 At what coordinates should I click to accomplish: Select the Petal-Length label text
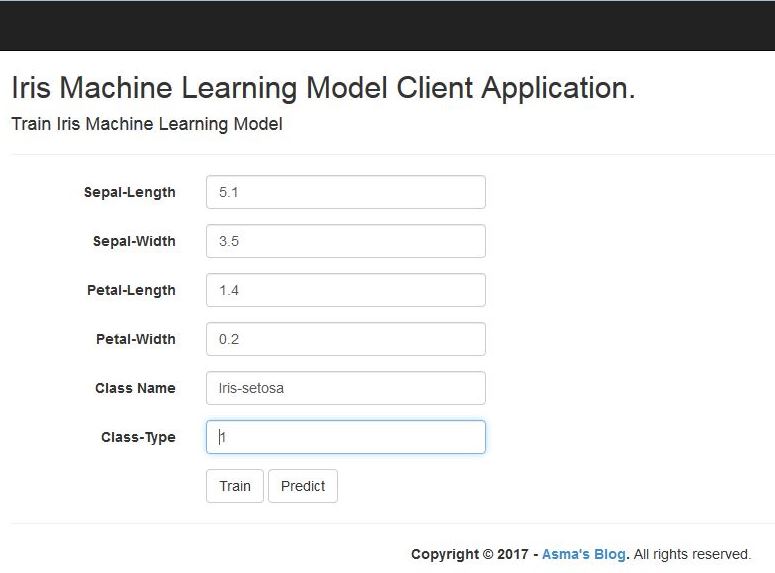tap(131, 290)
